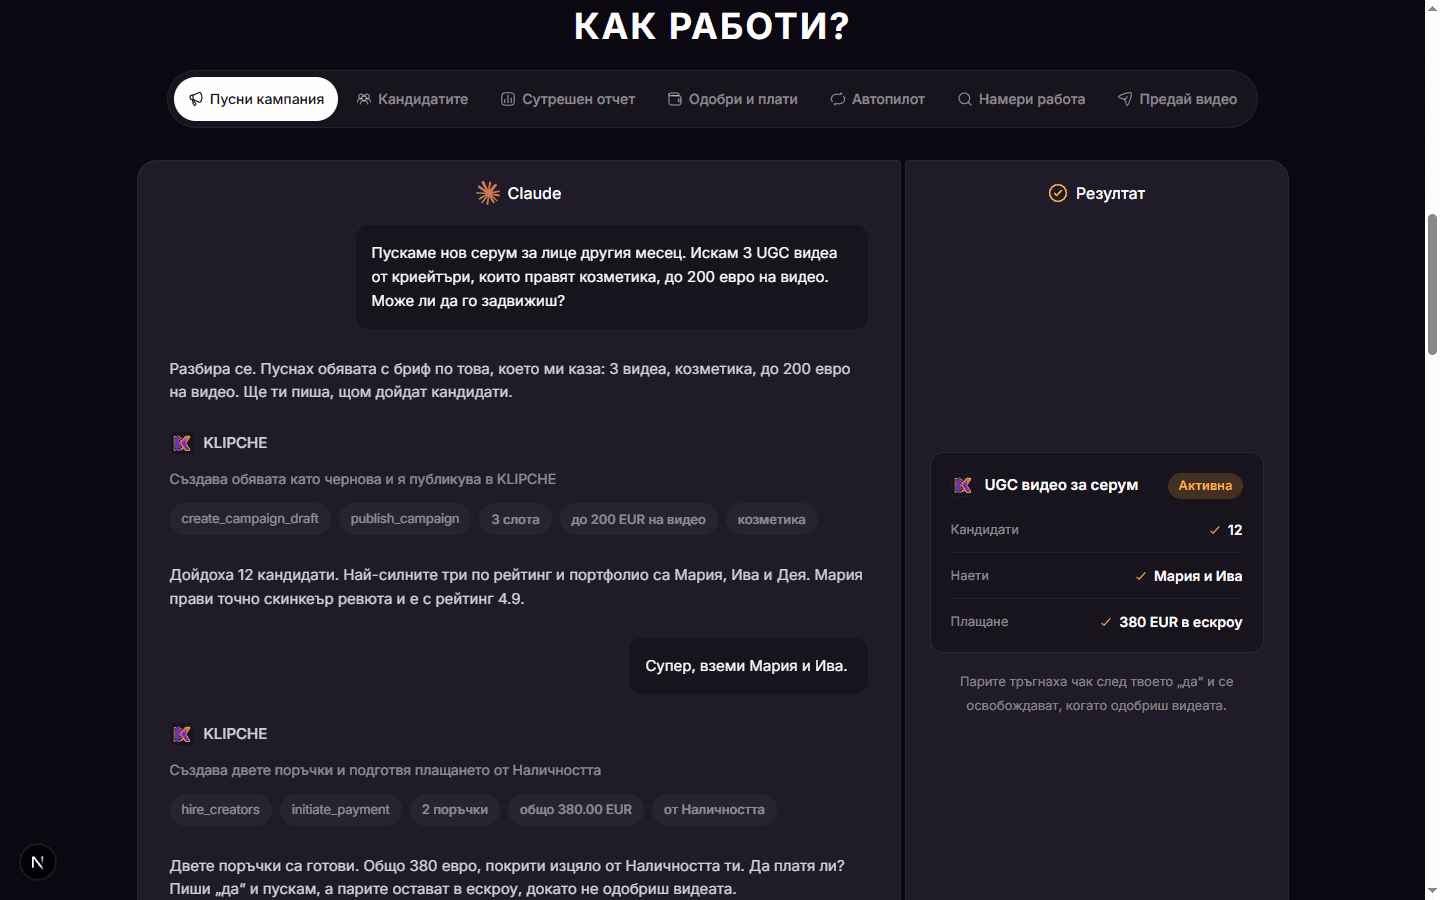Screen dimensions: 1440x900
Task: Click the Пускаме нов серум user message
Action: [x=612, y=277]
